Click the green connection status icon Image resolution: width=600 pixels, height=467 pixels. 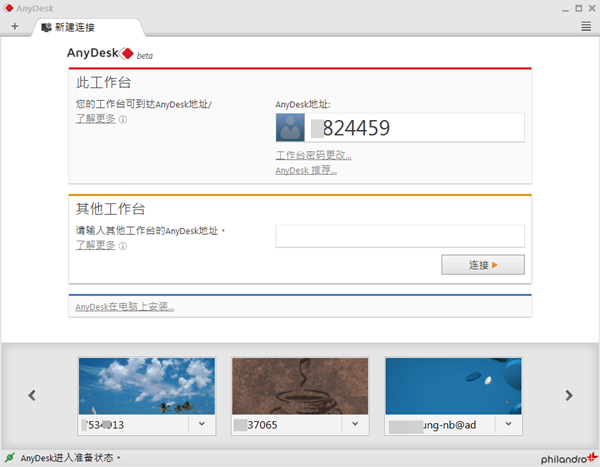click(x=10, y=457)
